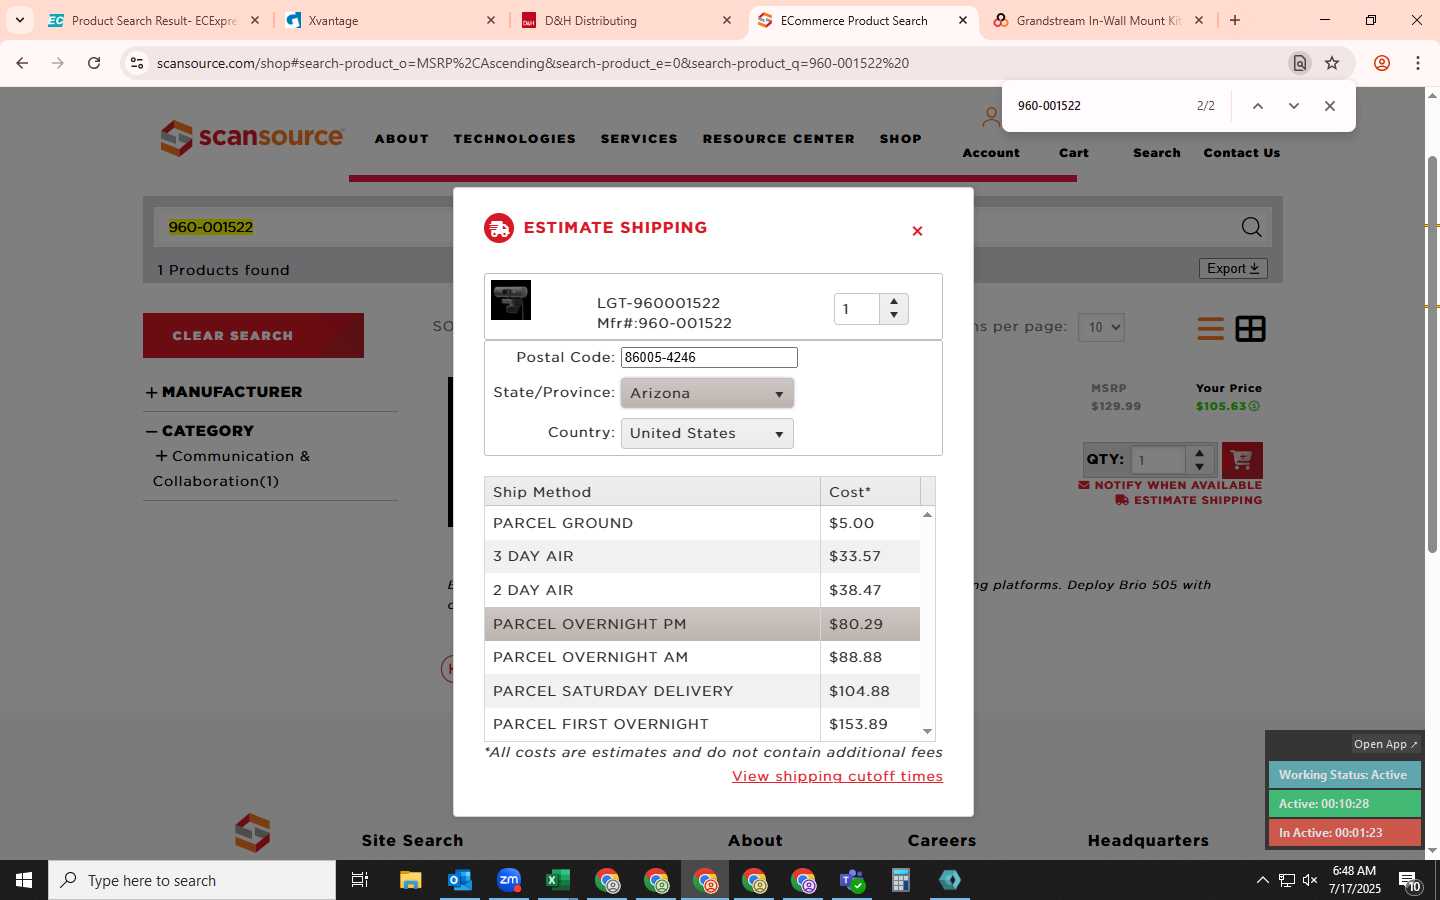Click NOTIFY WHEN AVAILABLE link
The width and height of the screenshot is (1440, 900).
pyautogui.click(x=1170, y=485)
